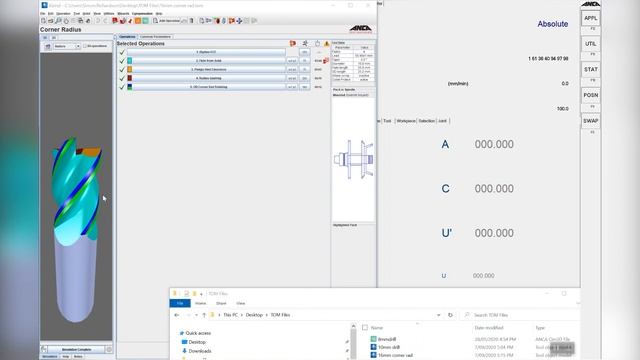Click the Open file toolbar icon

51,21
